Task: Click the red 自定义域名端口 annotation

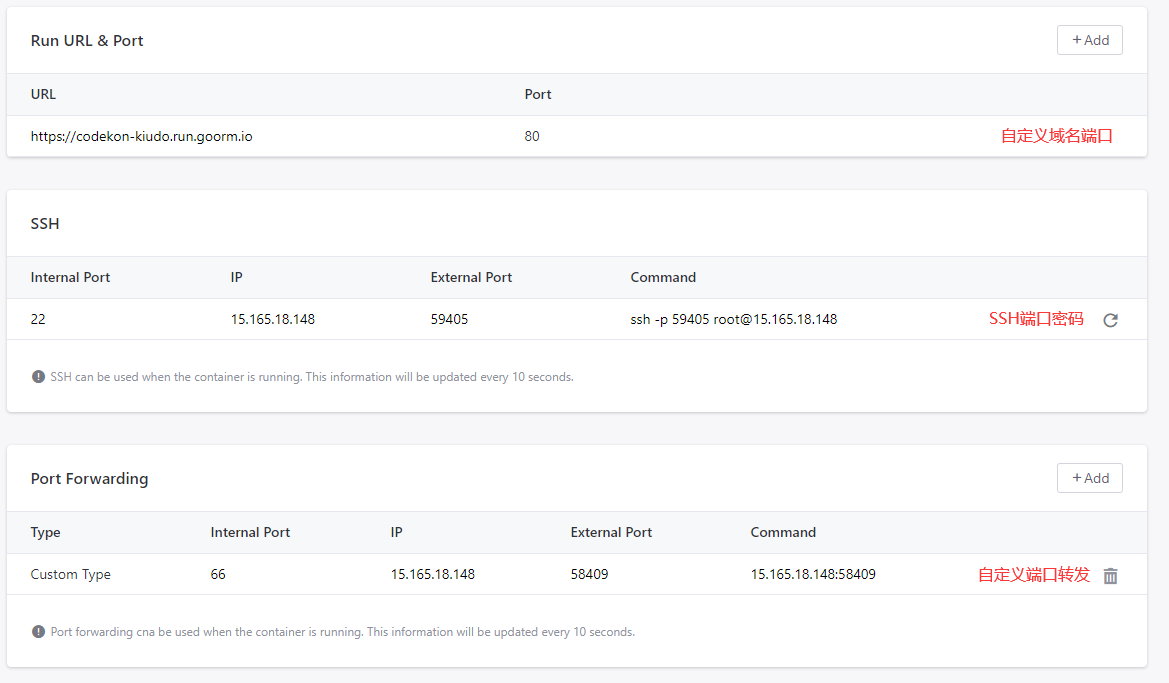Action: coord(1056,136)
